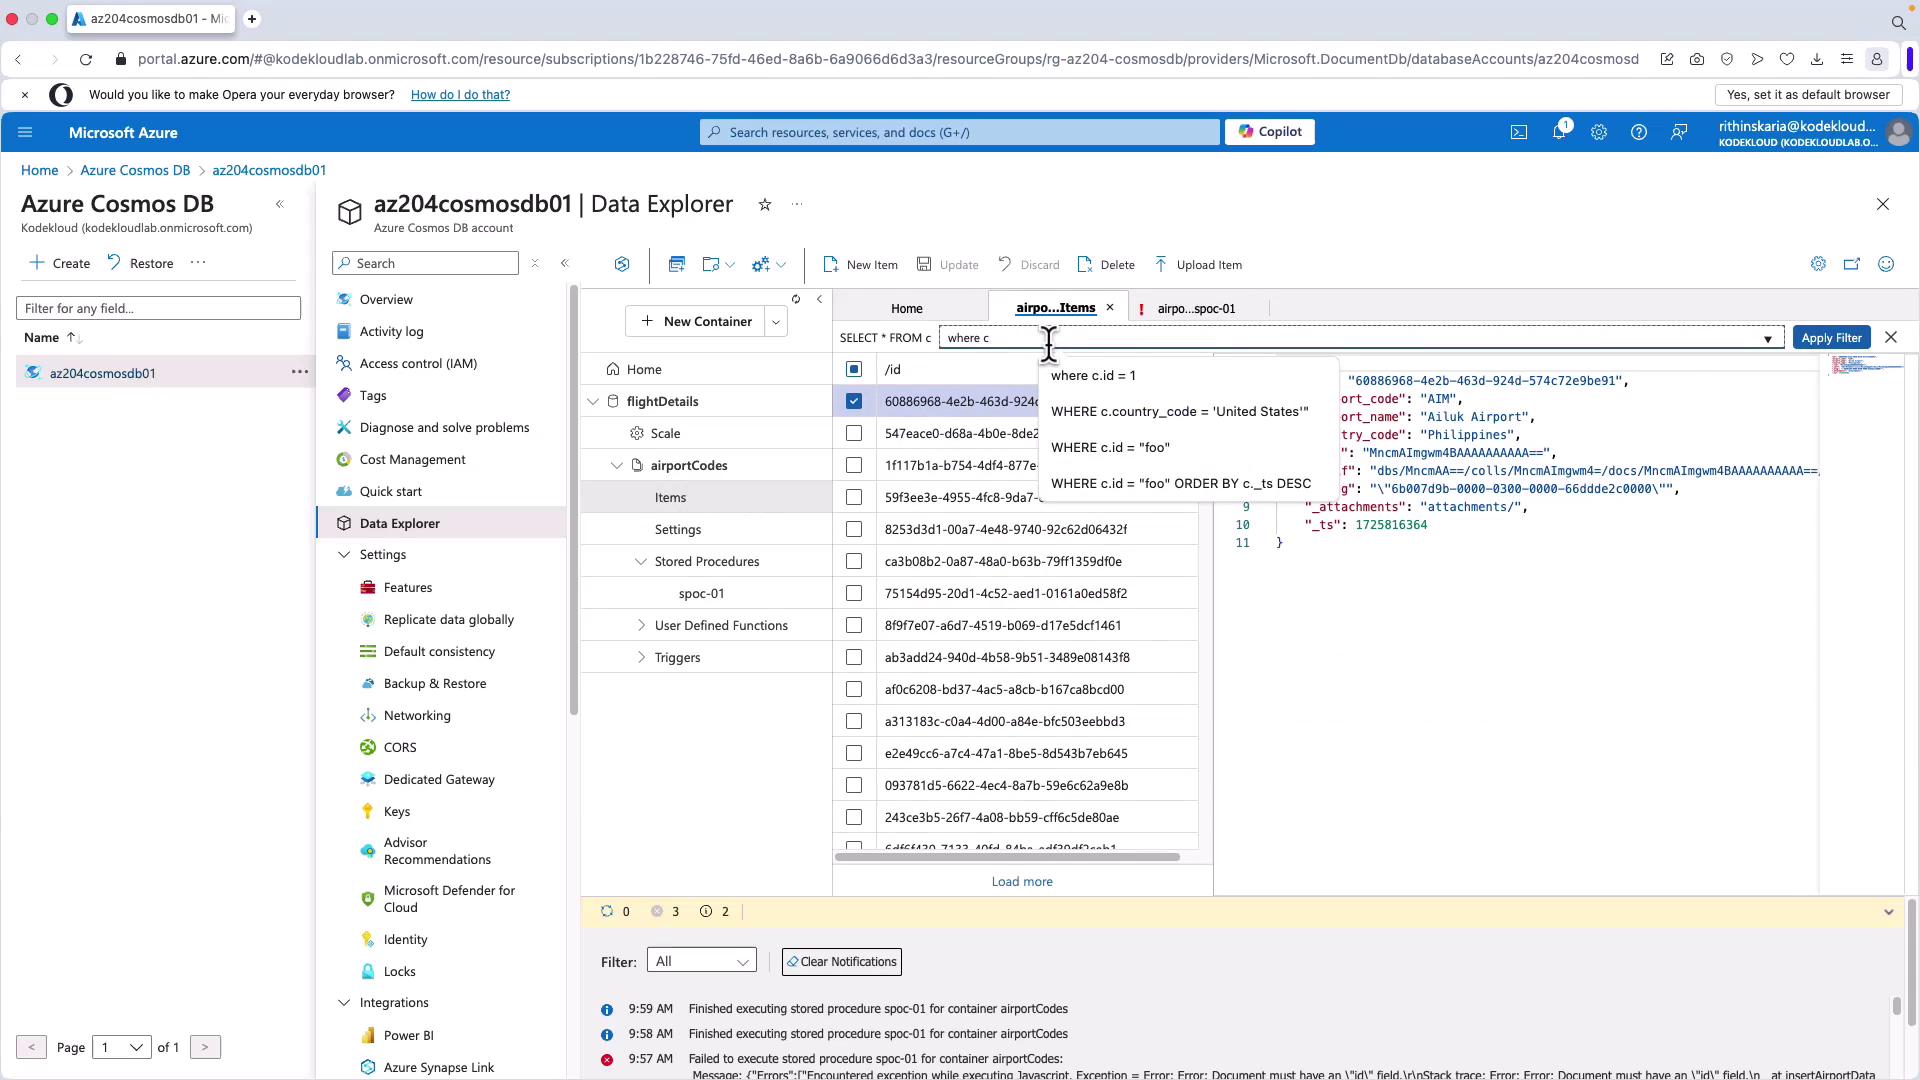Click Restore in Cosmos DB list pane
The height and width of the screenshot is (1080, 1920).
140,263
